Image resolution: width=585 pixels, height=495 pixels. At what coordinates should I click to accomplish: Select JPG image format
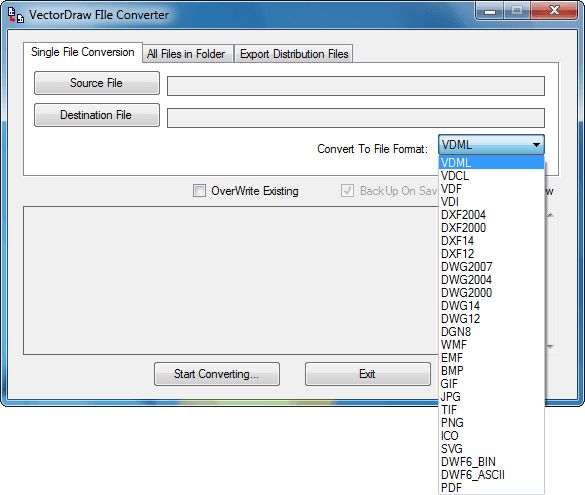491,397
